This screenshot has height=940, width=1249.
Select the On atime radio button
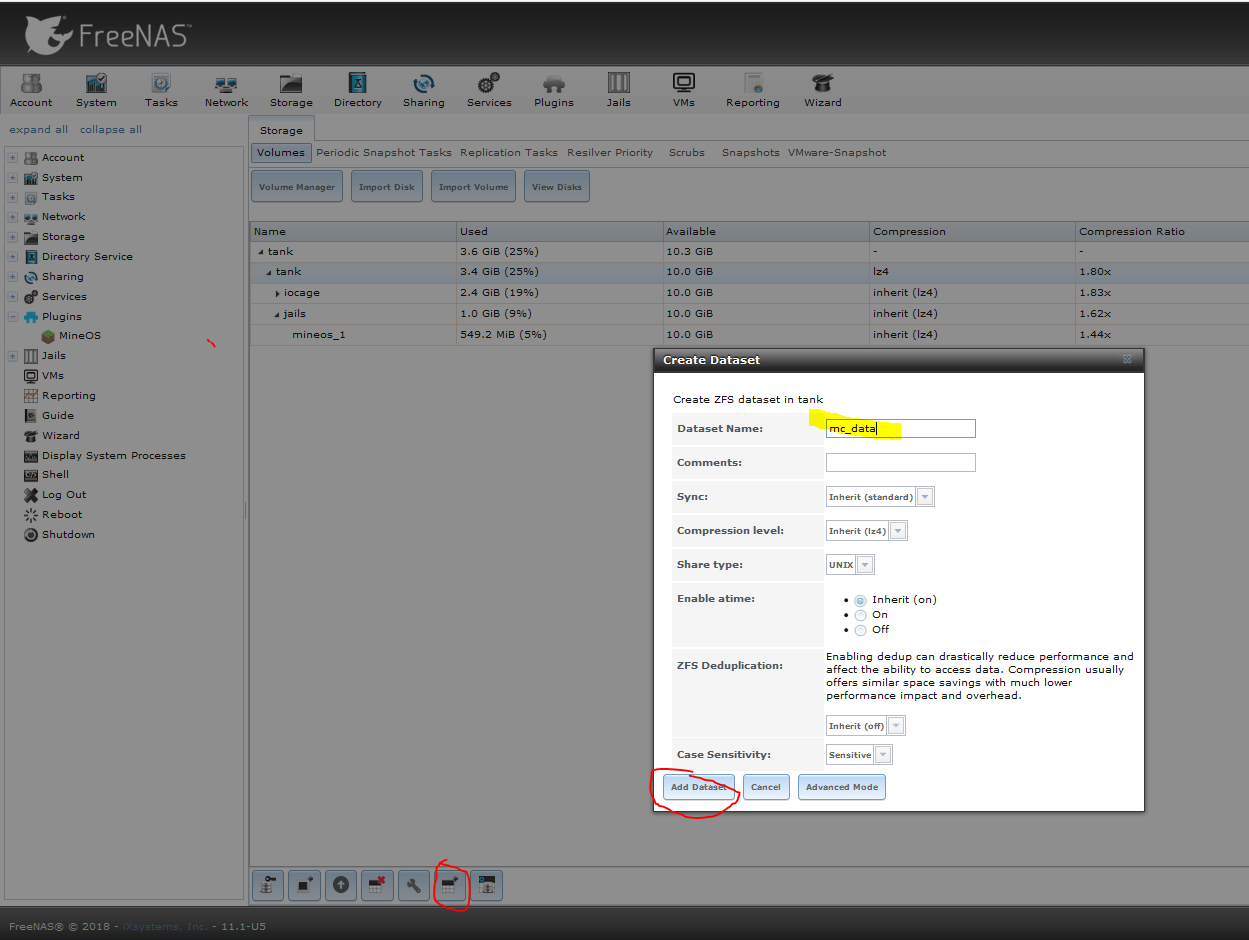click(x=860, y=615)
